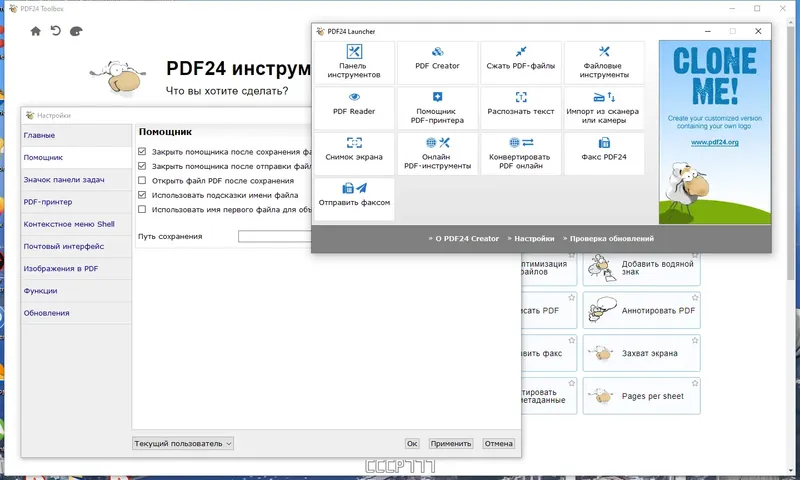Open Почтовый интерфейс settings
This screenshot has height=480, width=800.
[x=77, y=246]
